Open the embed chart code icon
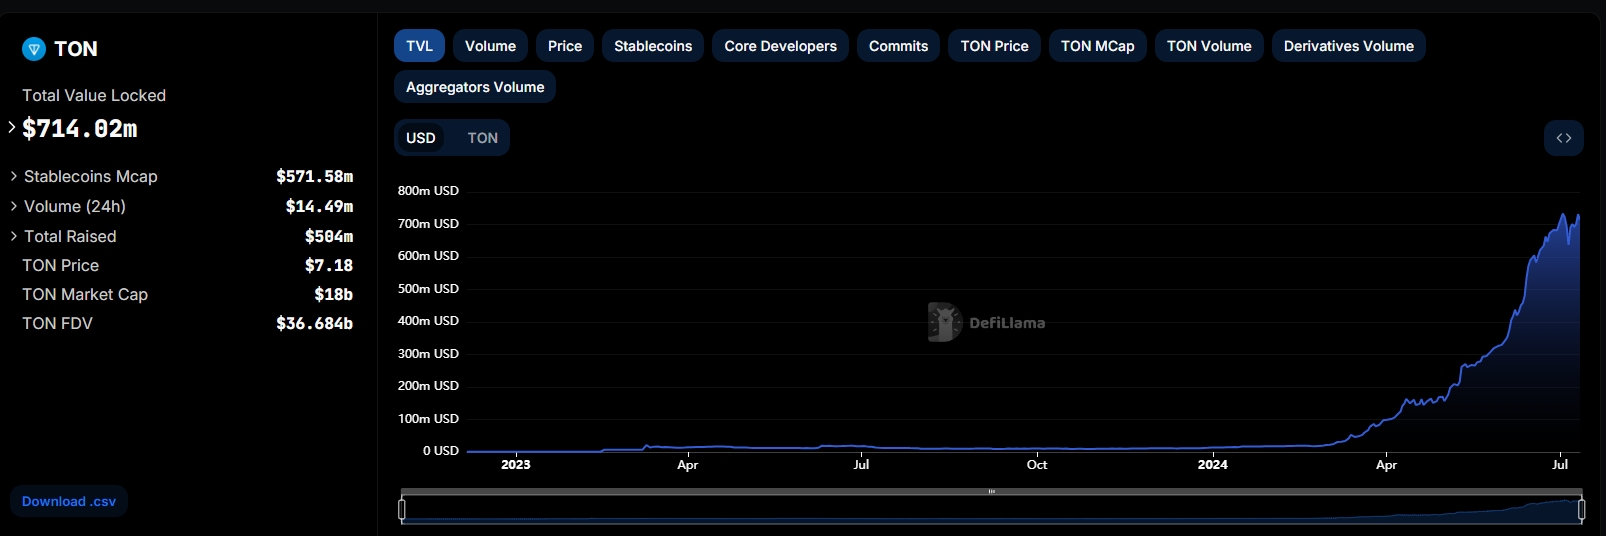Image resolution: width=1606 pixels, height=536 pixels. pyautogui.click(x=1563, y=138)
